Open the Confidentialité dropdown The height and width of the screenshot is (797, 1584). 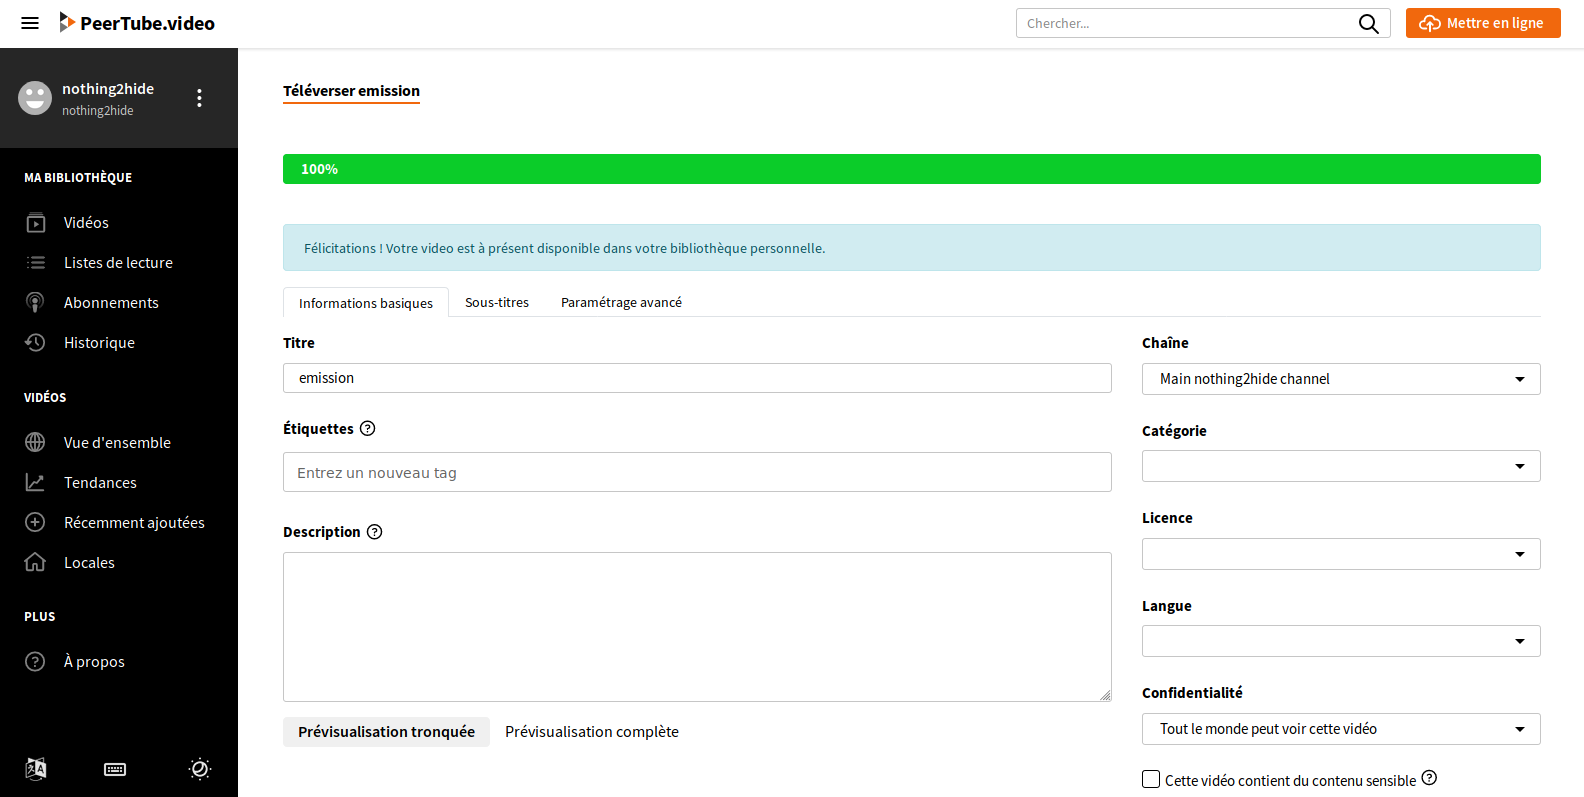coord(1340,729)
